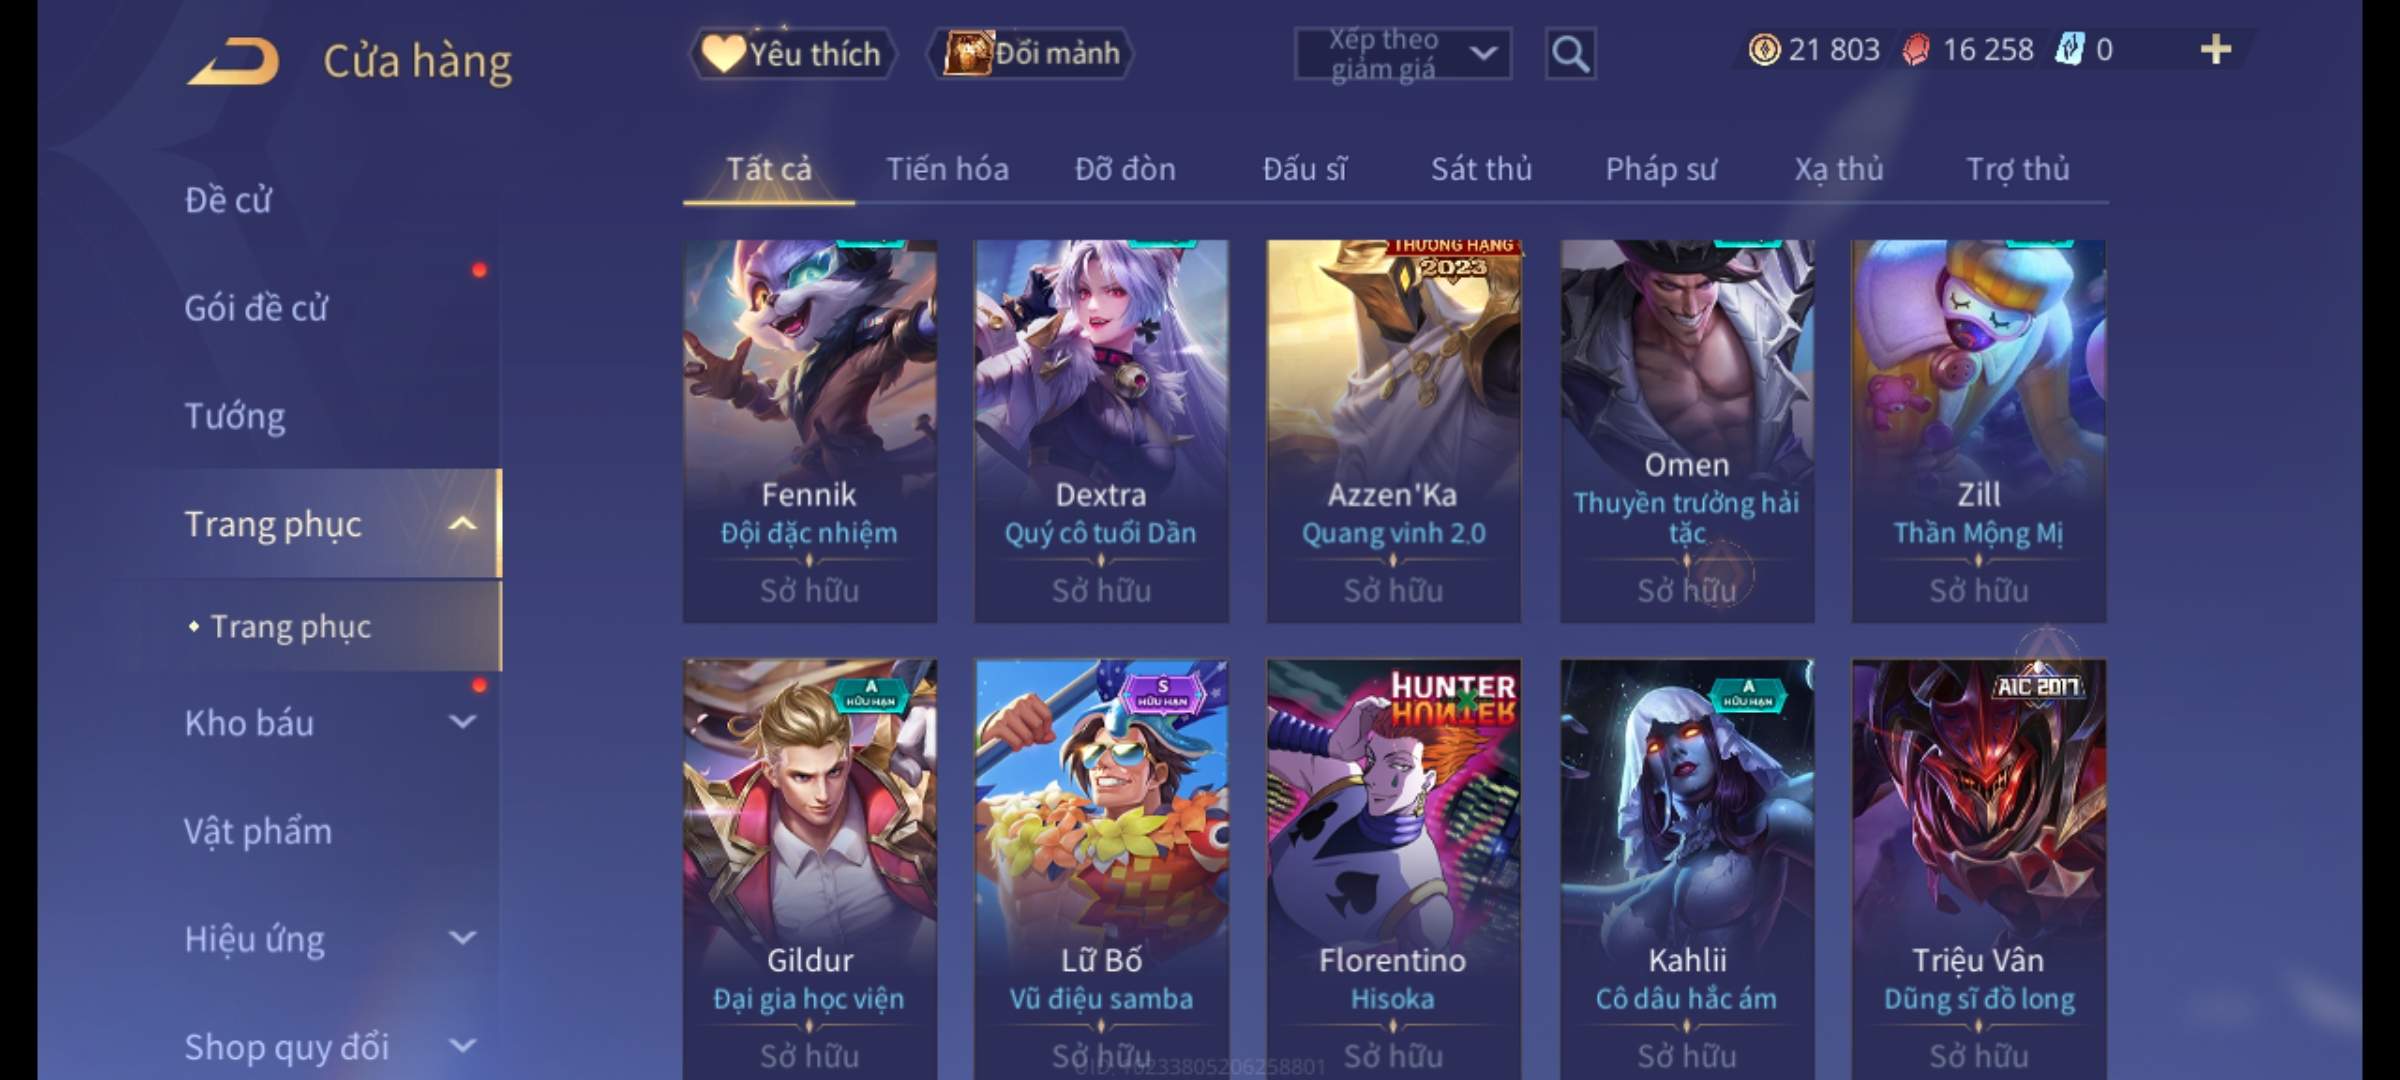Open the Xếp theo giảm giá sort dropdown
This screenshot has width=2400, height=1080.
(x=1403, y=54)
